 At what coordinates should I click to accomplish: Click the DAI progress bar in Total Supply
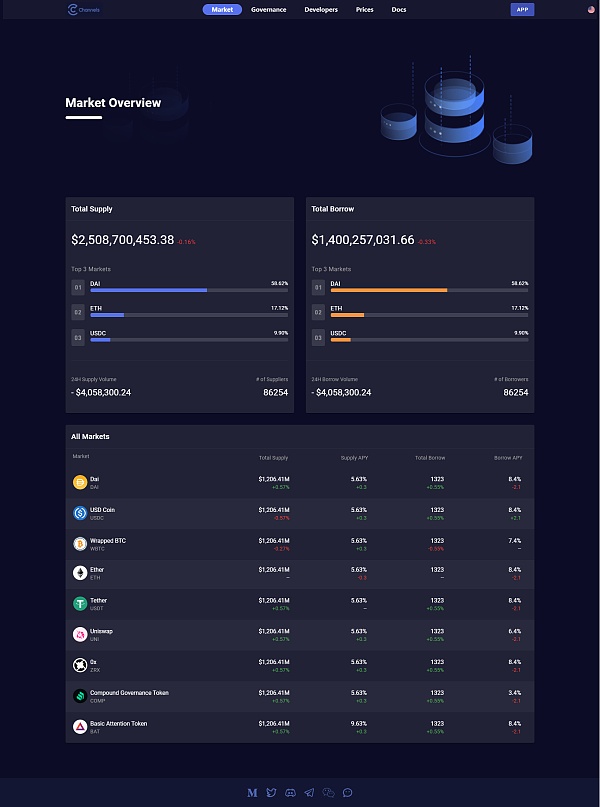pyautogui.click(x=189, y=290)
